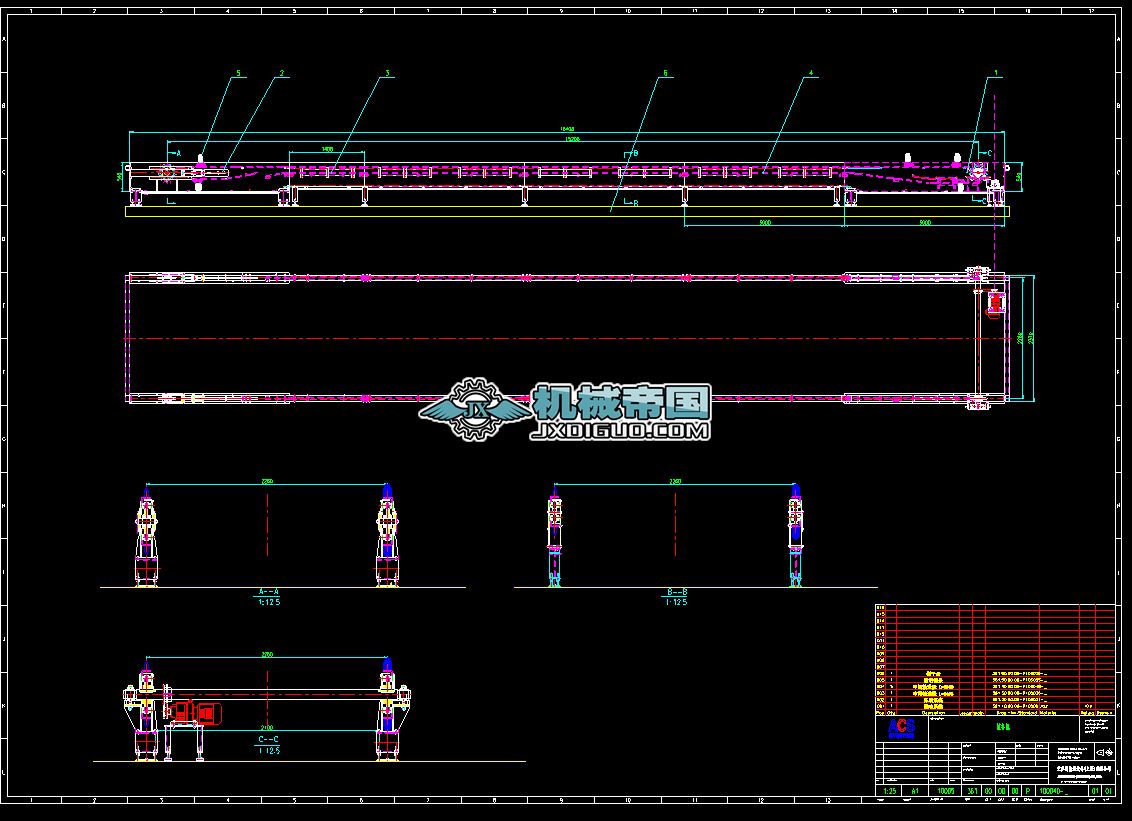Click the 15200 overall length dimension
Viewport: 1132px width, 821px height.
click(572, 139)
